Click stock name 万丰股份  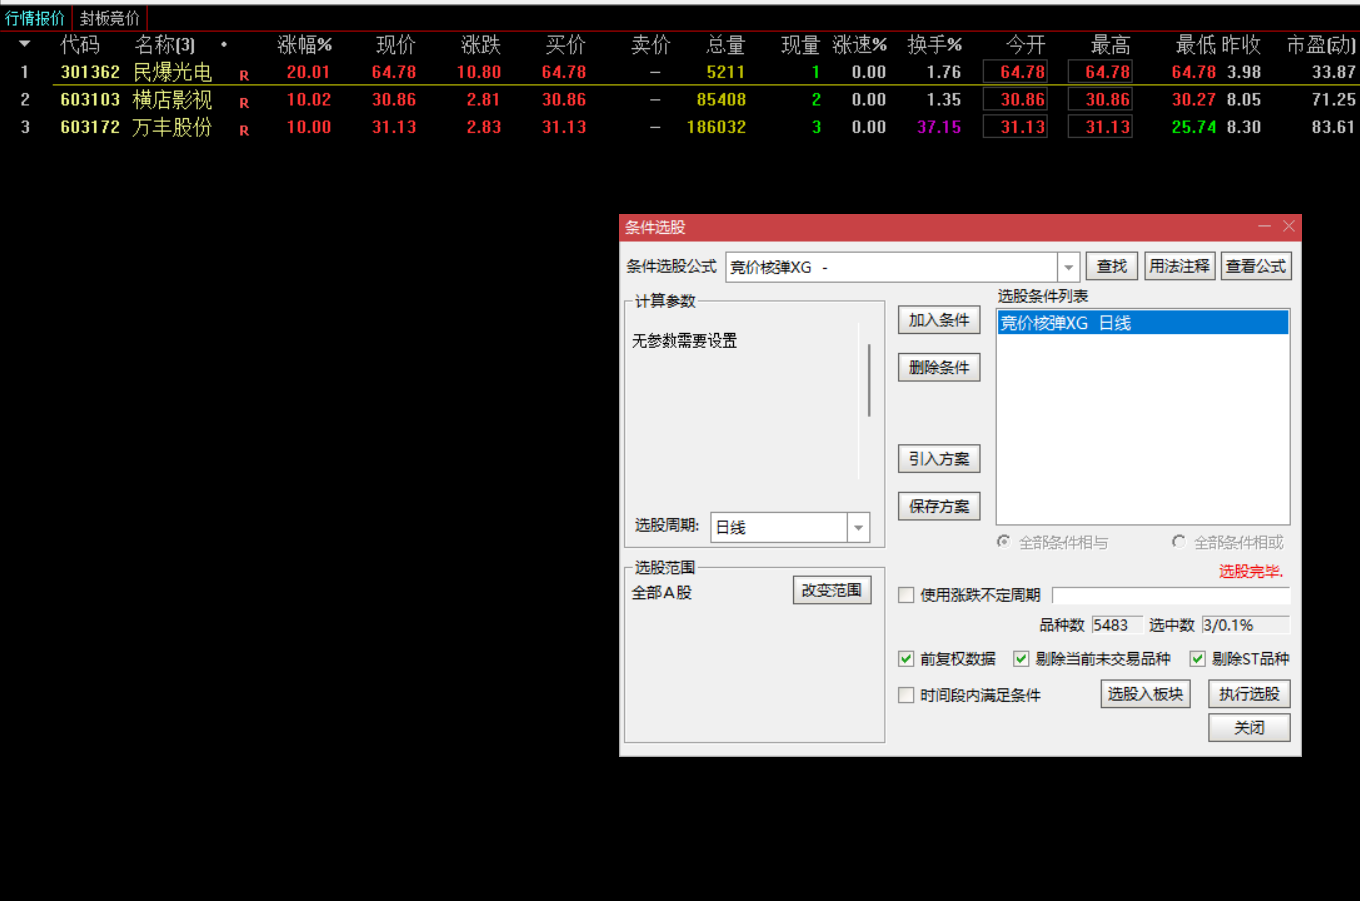pyautogui.click(x=172, y=127)
